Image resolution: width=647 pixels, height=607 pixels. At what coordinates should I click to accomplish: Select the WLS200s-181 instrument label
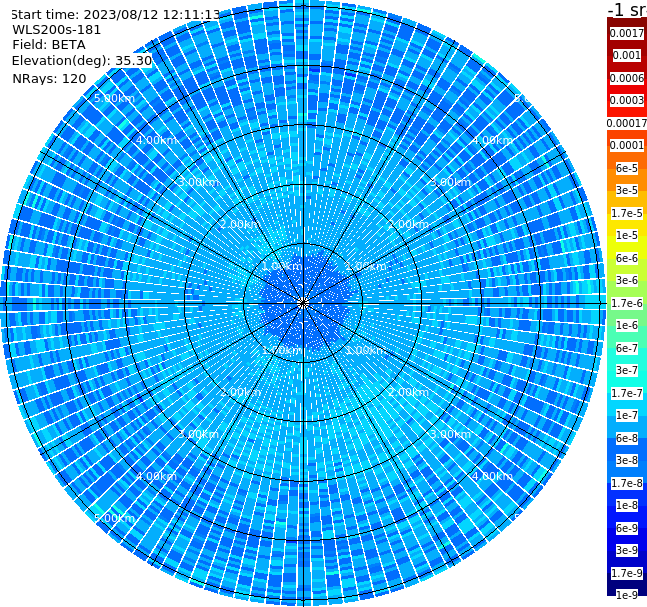[57, 30]
